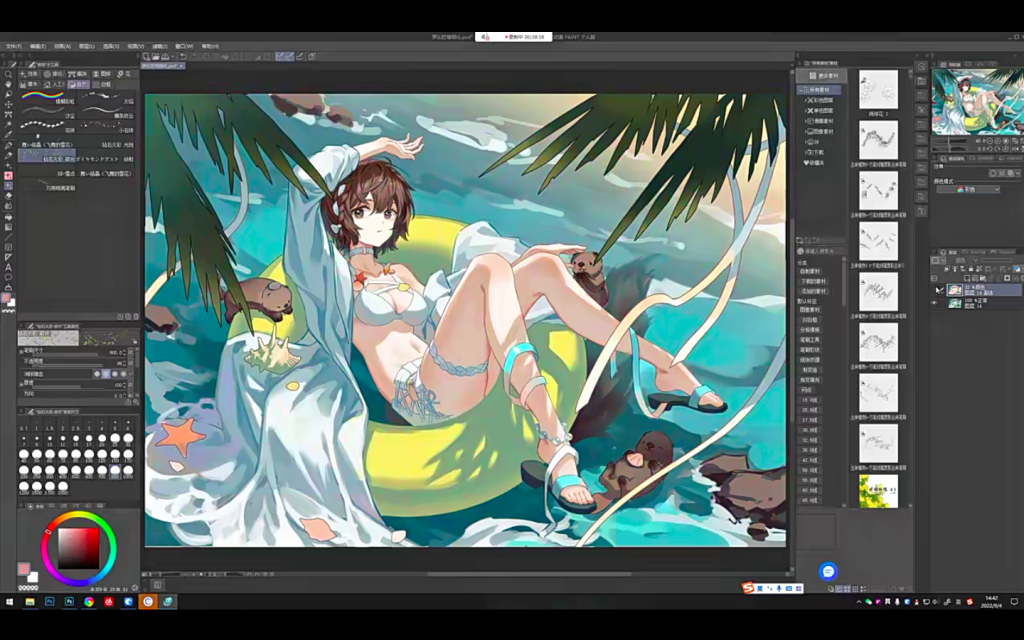Select the Zoom magnifier tool
1024x640 pixels.
click(9, 75)
